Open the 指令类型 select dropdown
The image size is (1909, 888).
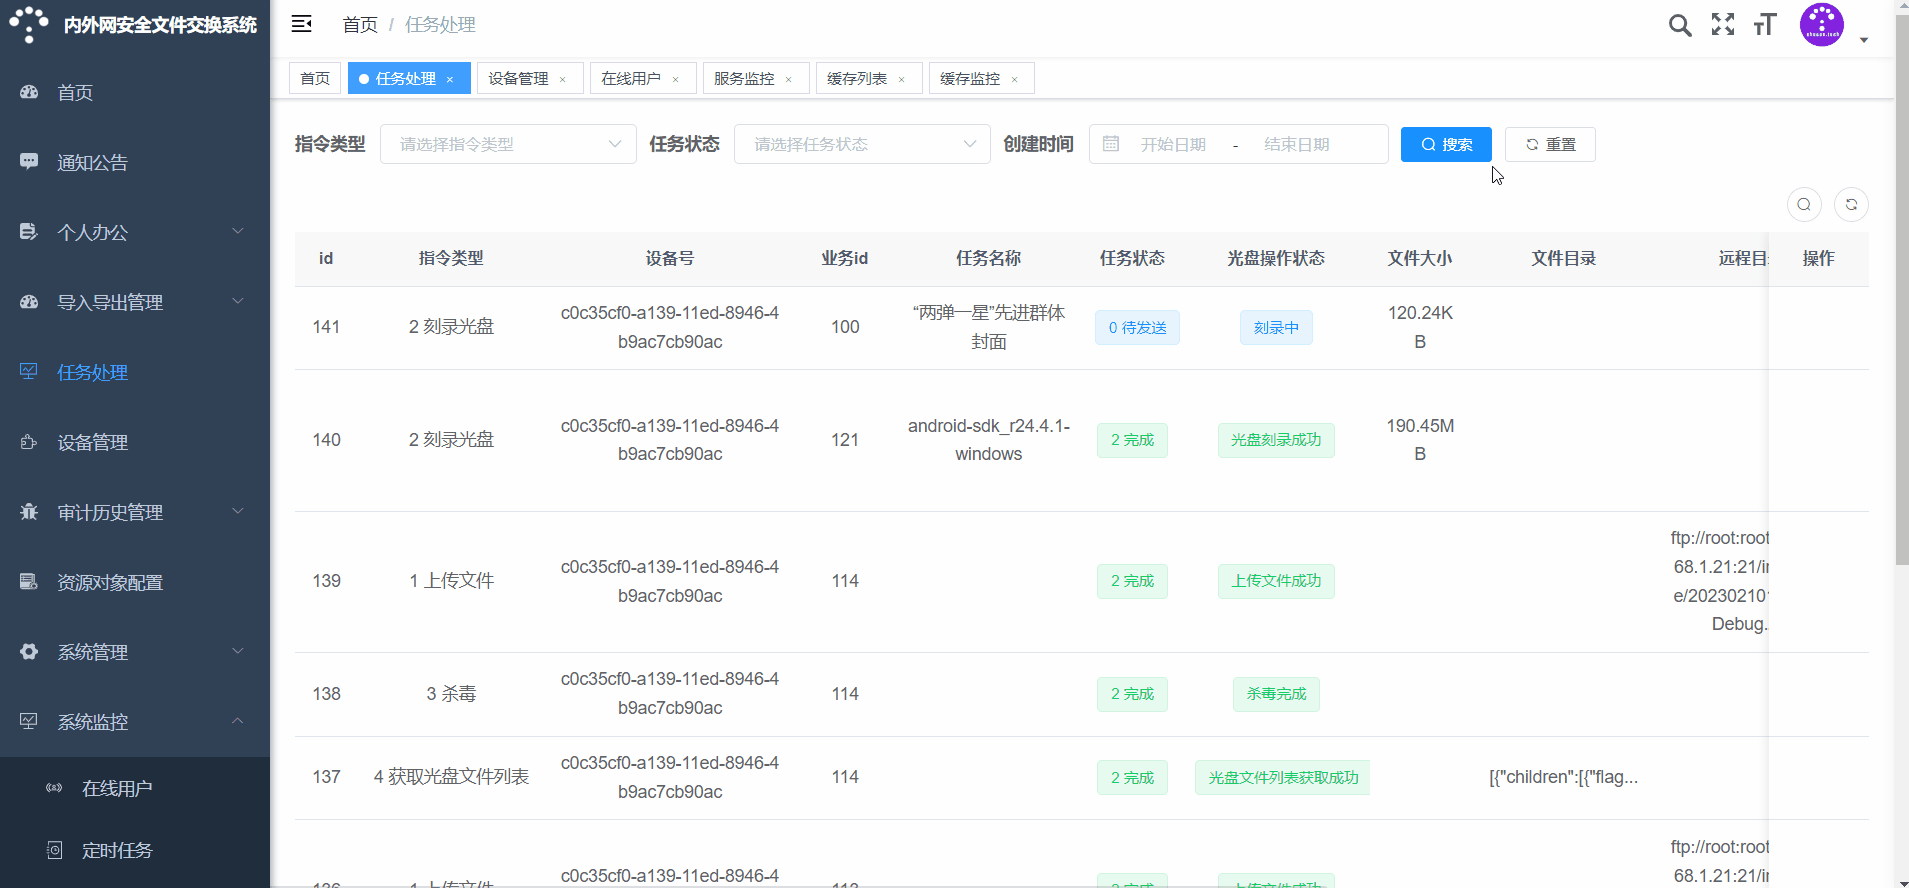point(508,144)
